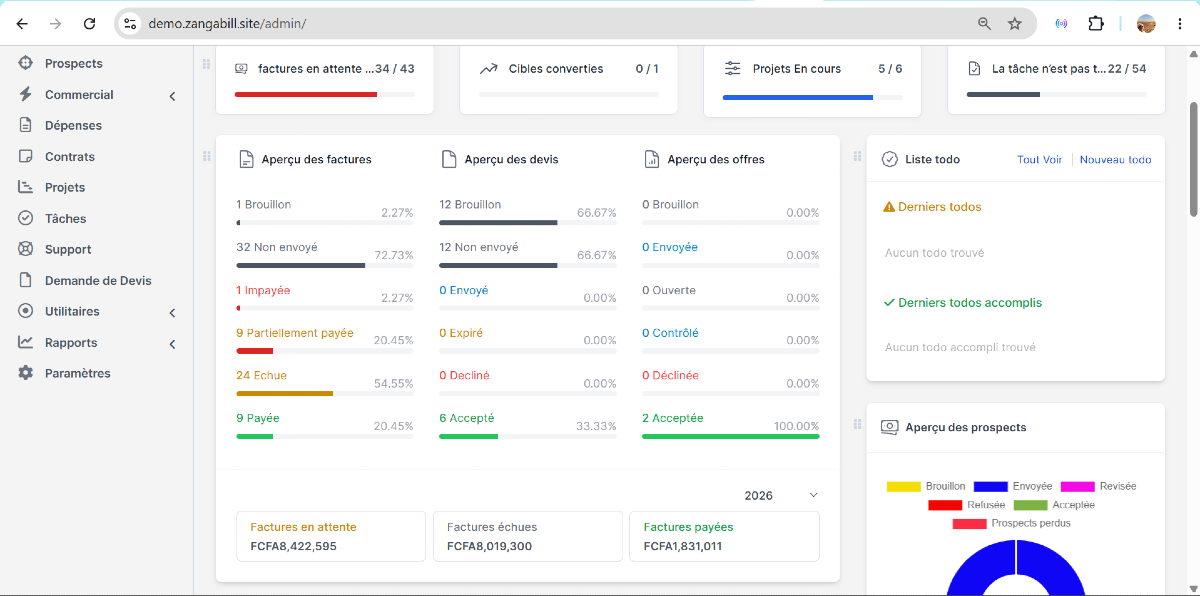This screenshot has width=1200, height=596.
Task: Click the Tout Voir link
Action: point(1040,160)
